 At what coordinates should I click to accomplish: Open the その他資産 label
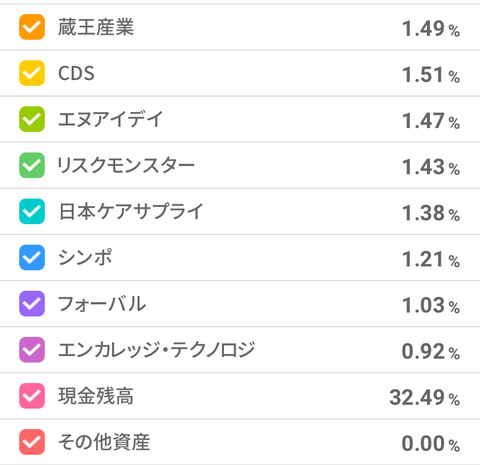104,442
